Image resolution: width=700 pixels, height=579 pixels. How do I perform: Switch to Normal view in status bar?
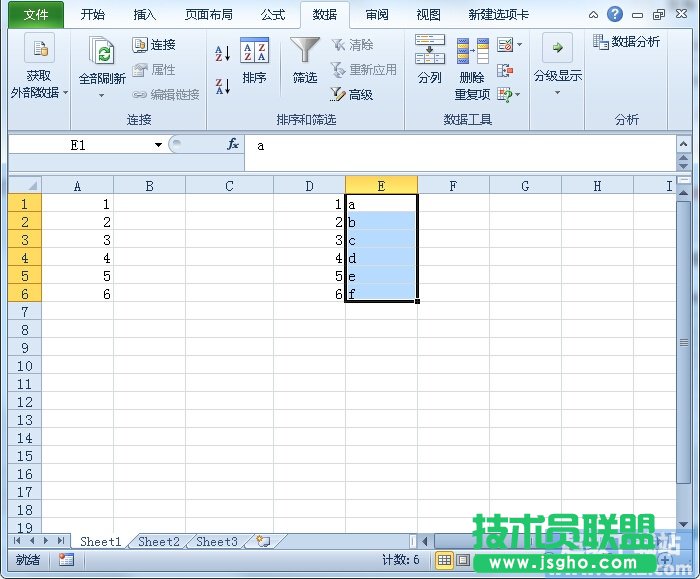[x=444, y=560]
